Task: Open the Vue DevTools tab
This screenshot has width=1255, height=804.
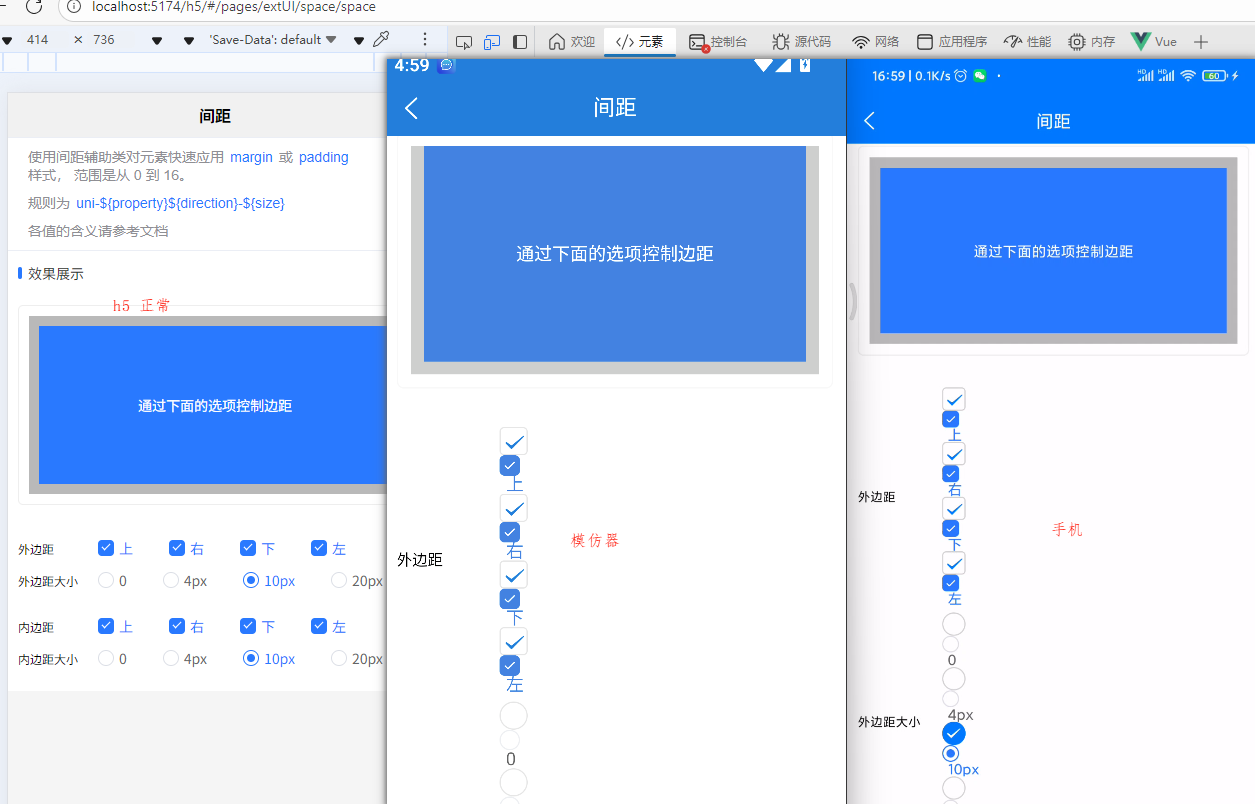Action: click(x=1154, y=42)
